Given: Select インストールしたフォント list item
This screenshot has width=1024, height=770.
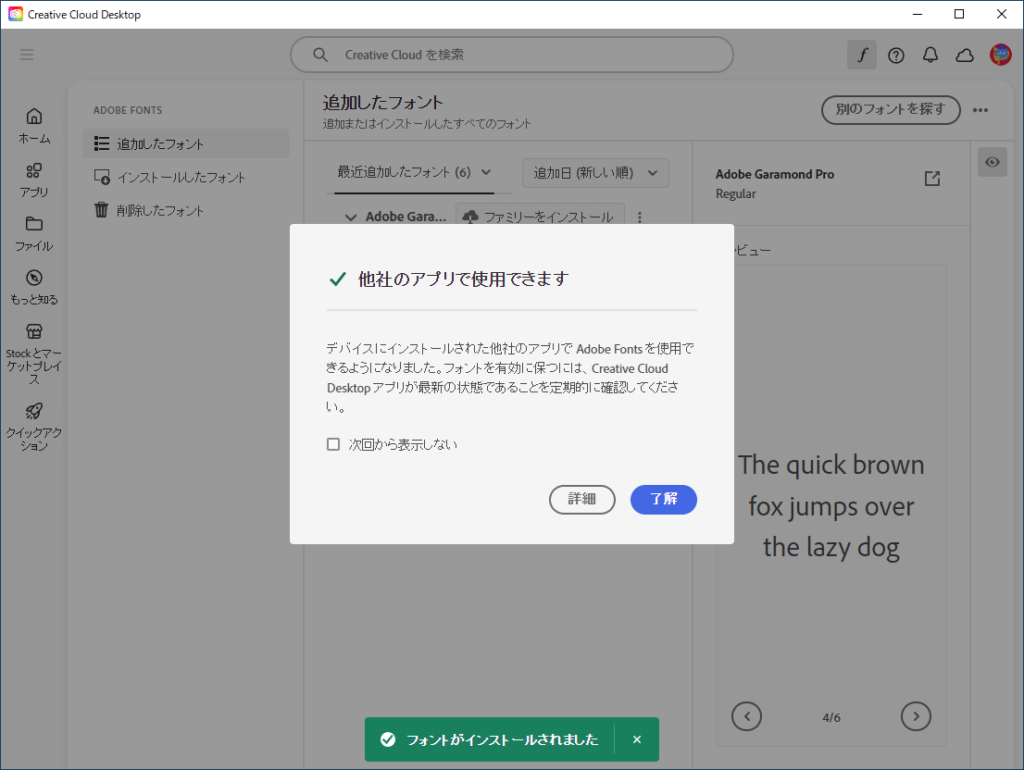Looking at the screenshot, I should pos(185,177).
